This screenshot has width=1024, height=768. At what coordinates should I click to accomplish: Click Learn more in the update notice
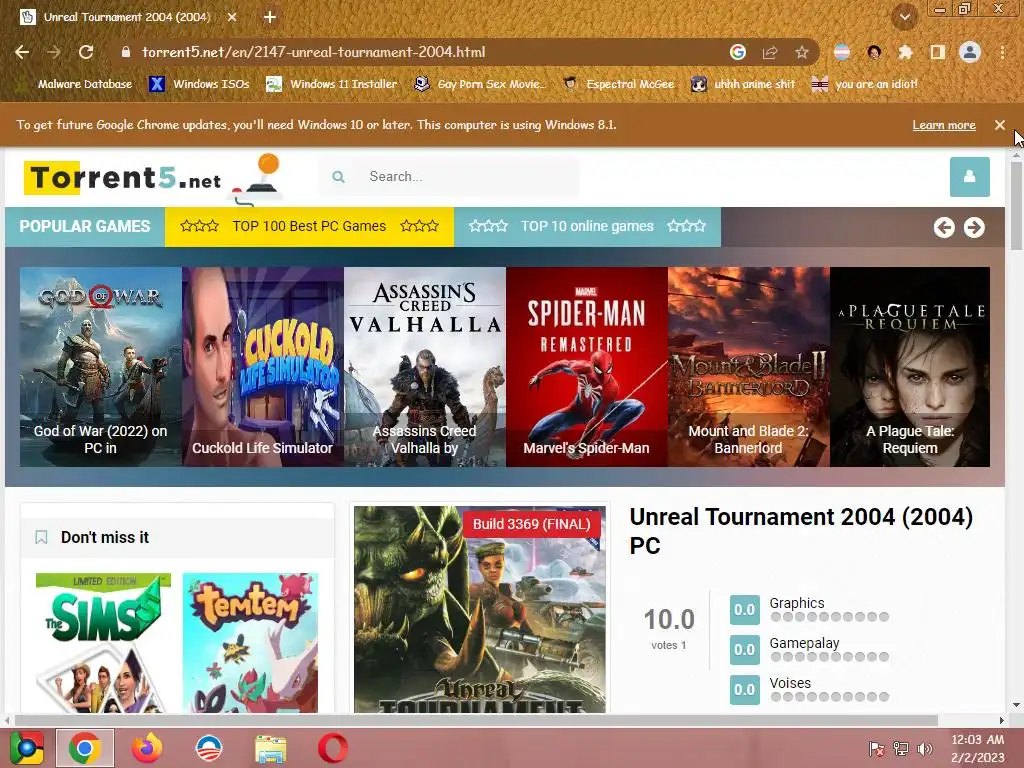pyautogui.click(x=944, y=125)
